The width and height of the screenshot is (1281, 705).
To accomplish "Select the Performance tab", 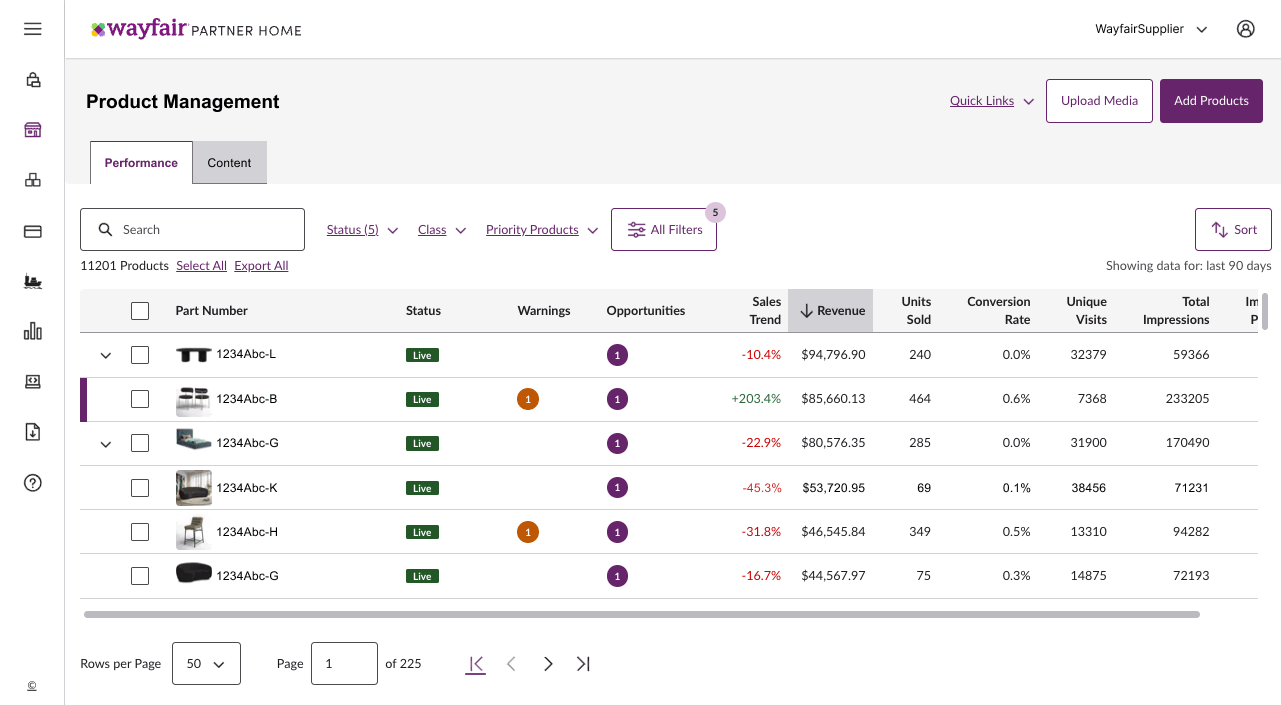I will click(x=140, y=162).
